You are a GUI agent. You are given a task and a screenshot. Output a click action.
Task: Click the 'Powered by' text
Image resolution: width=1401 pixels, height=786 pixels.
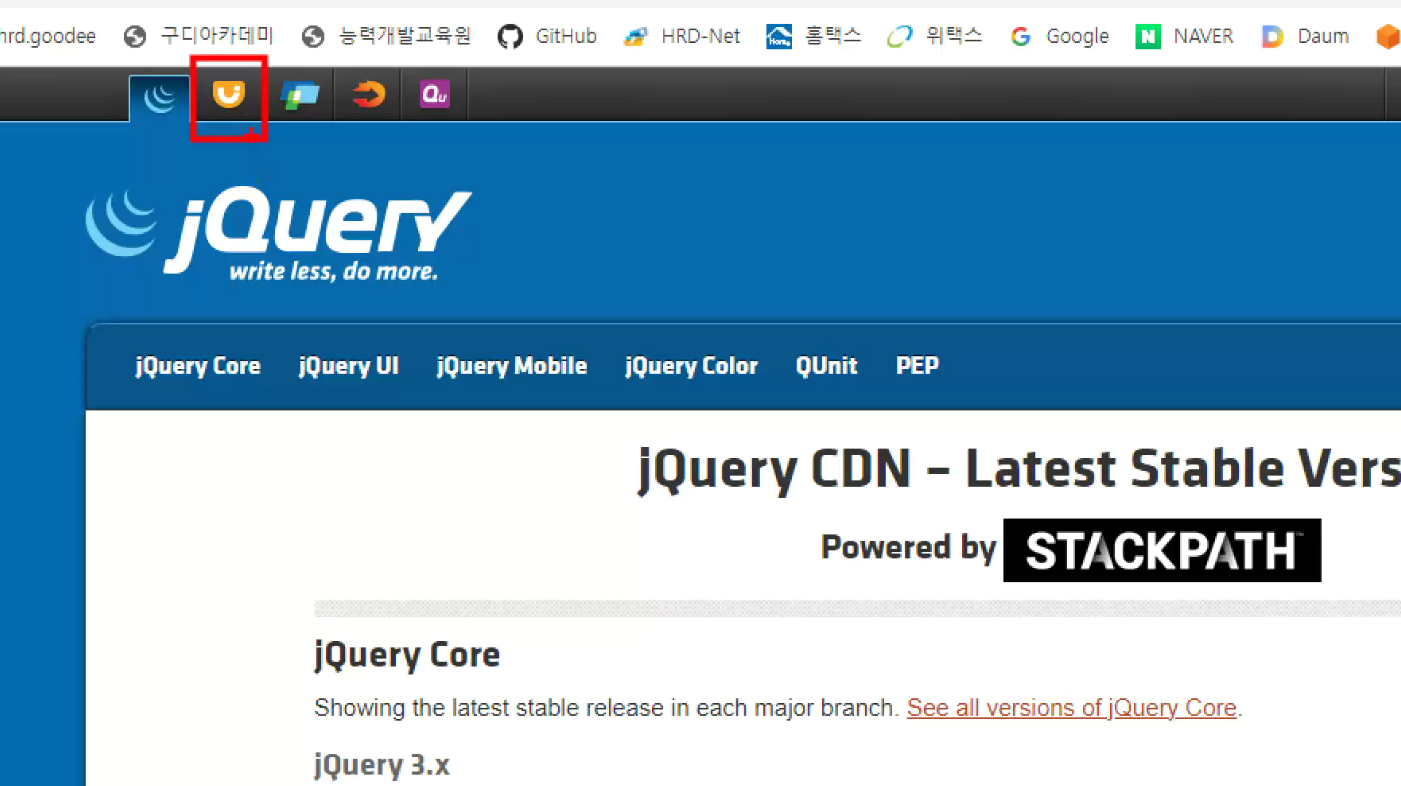[x=909, y=548]
